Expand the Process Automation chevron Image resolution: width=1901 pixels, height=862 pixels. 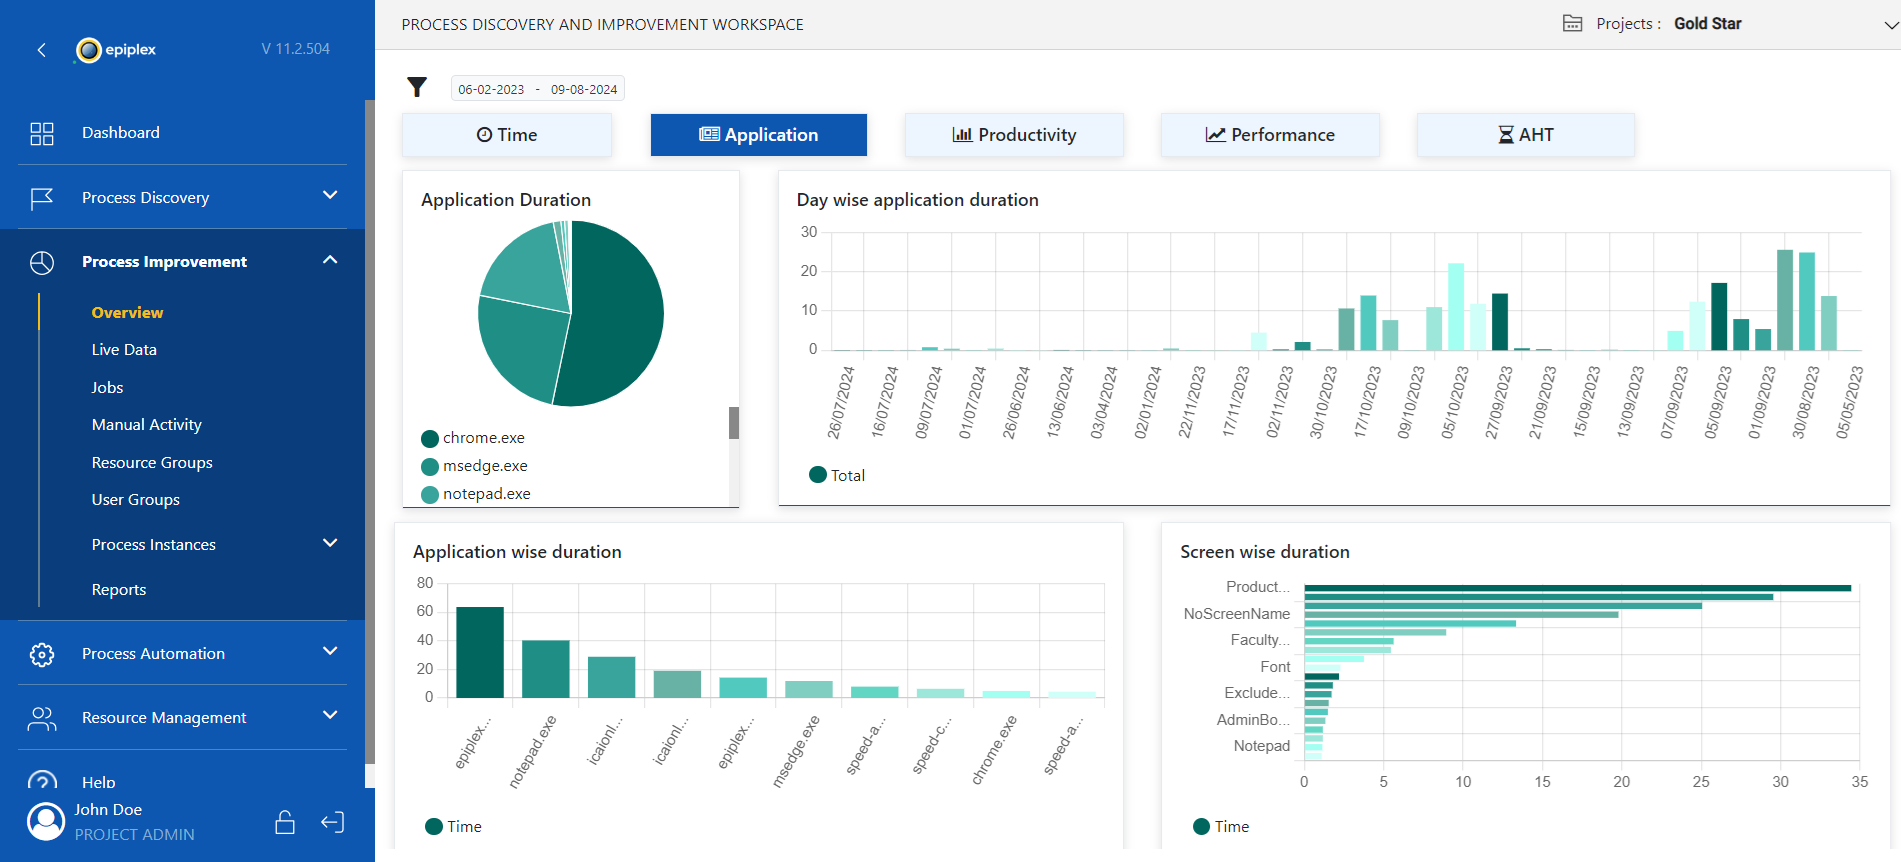click(x=330, y=651)
